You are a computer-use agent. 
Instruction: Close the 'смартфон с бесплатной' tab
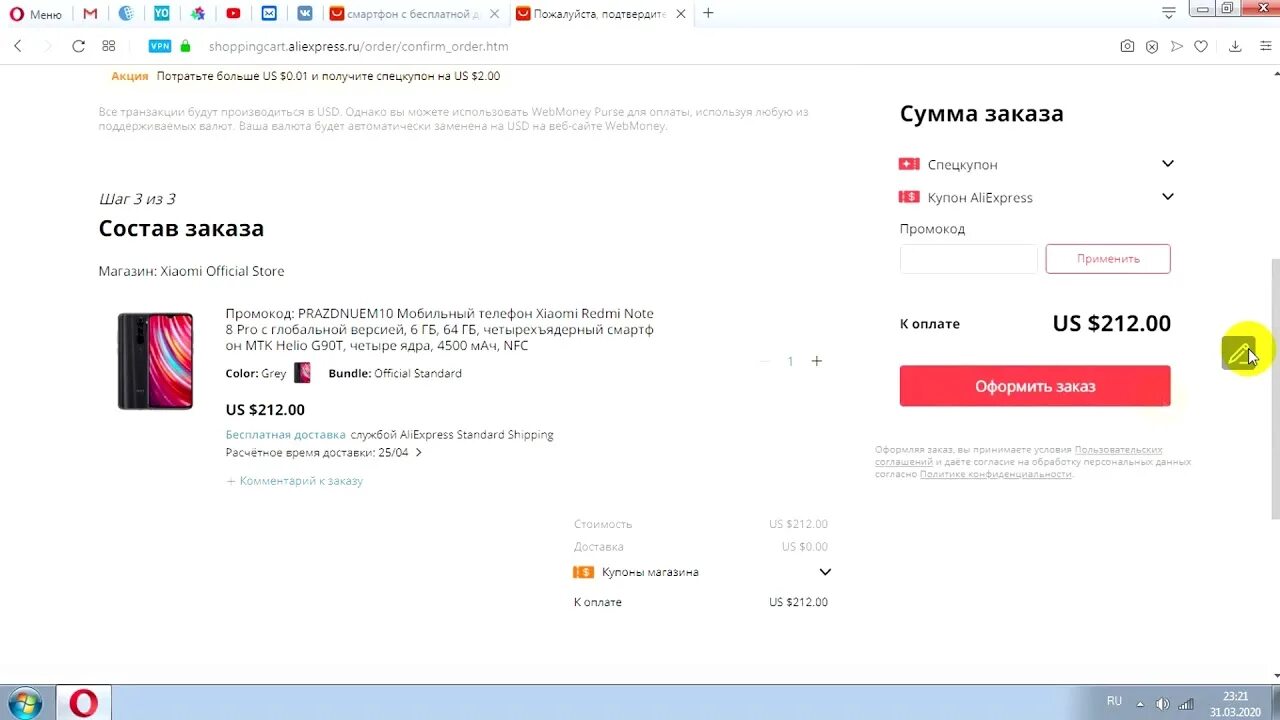coord(495,14)
